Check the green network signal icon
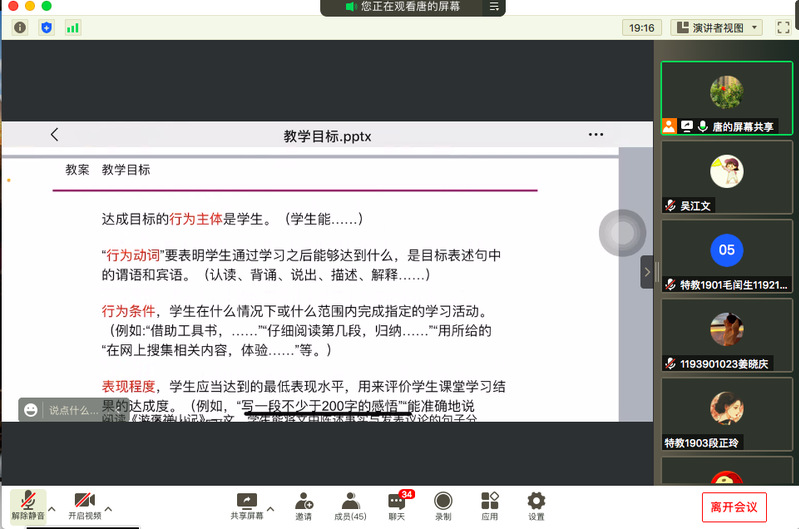The width and height of the screenshot is (799, 529). click(x=72, y=28)
